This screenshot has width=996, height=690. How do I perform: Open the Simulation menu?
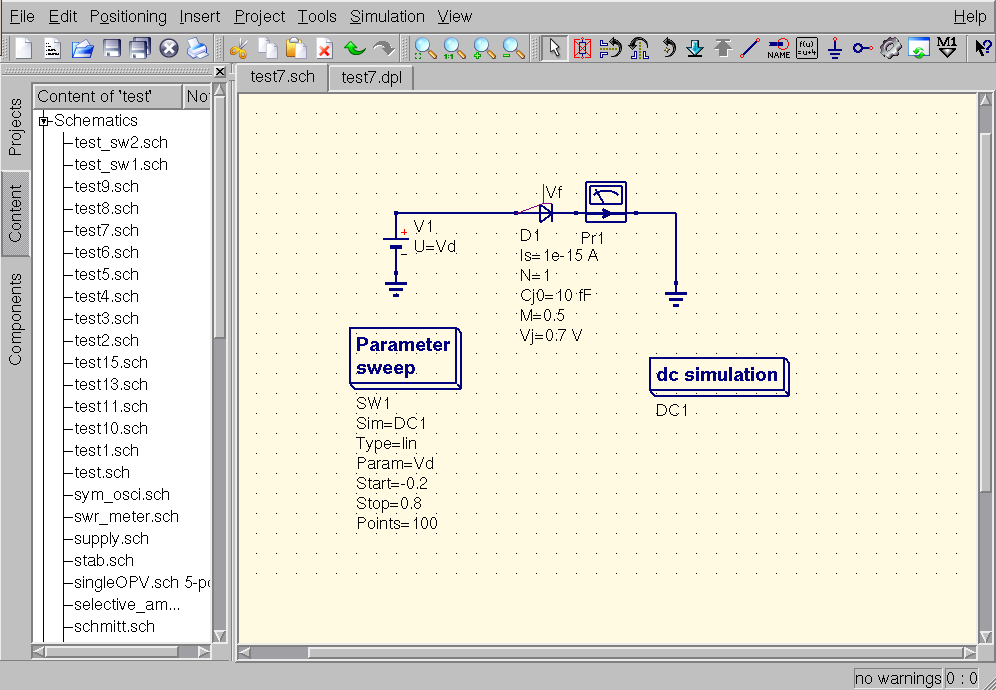pos(387,17)
